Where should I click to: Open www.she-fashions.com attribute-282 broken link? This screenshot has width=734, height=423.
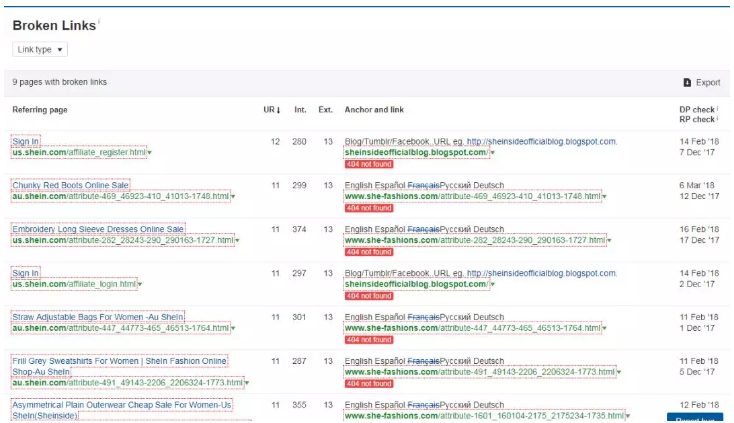[475, 241]
